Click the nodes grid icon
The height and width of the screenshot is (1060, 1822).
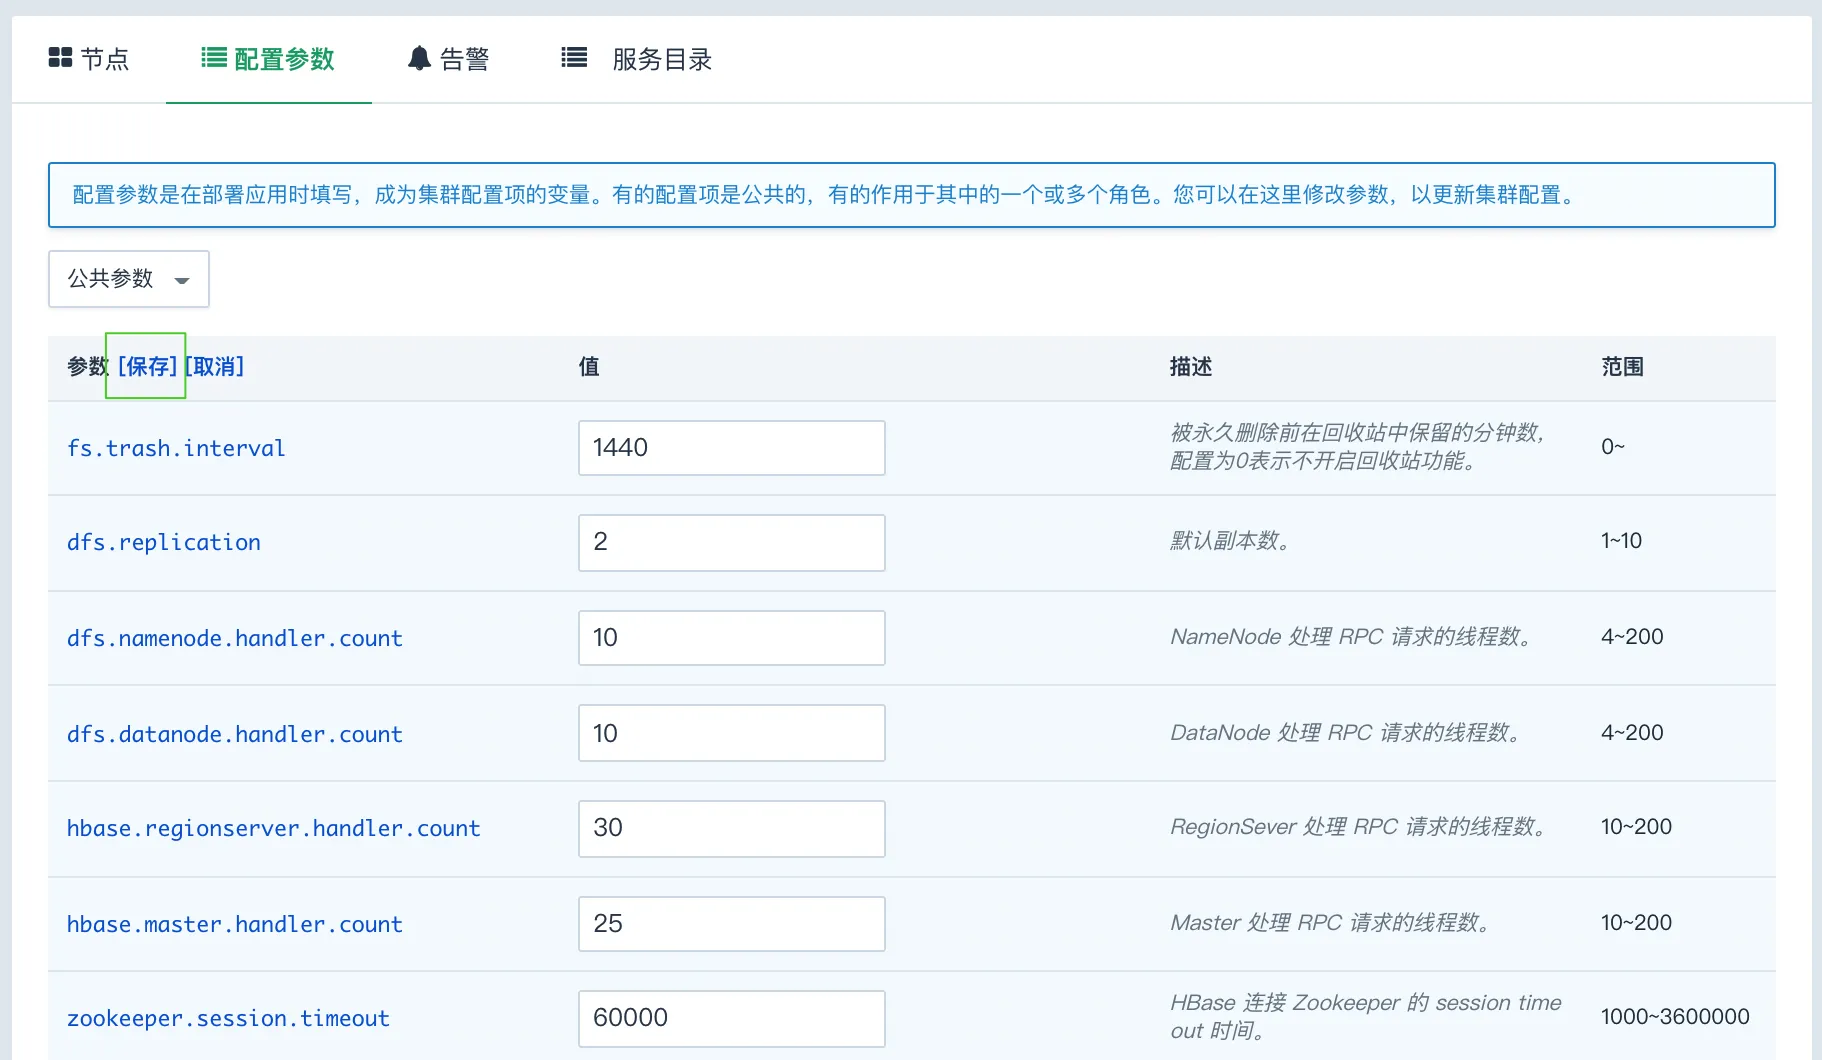tap(60, 58)
